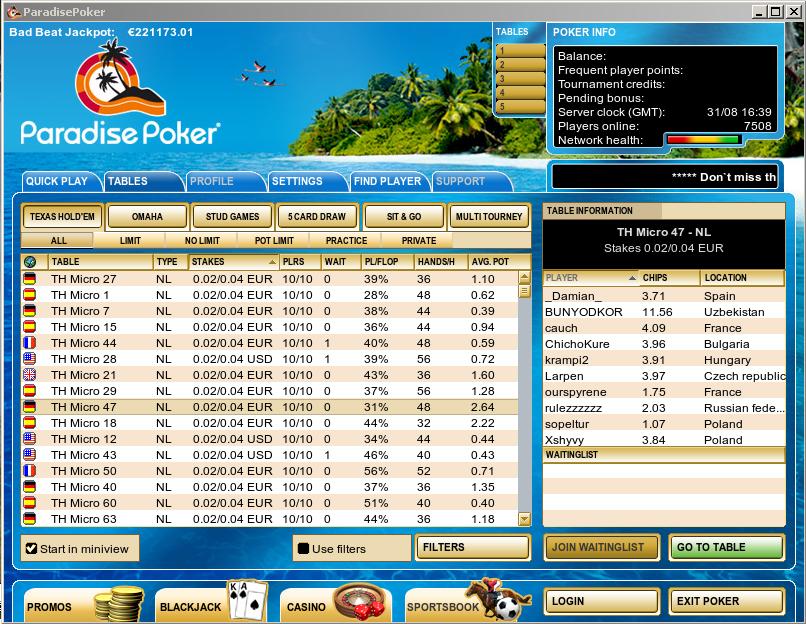The image size is (806, 624).
Task: Click the US flag beside TH Micro 28
Action: (x=30, y=358)
